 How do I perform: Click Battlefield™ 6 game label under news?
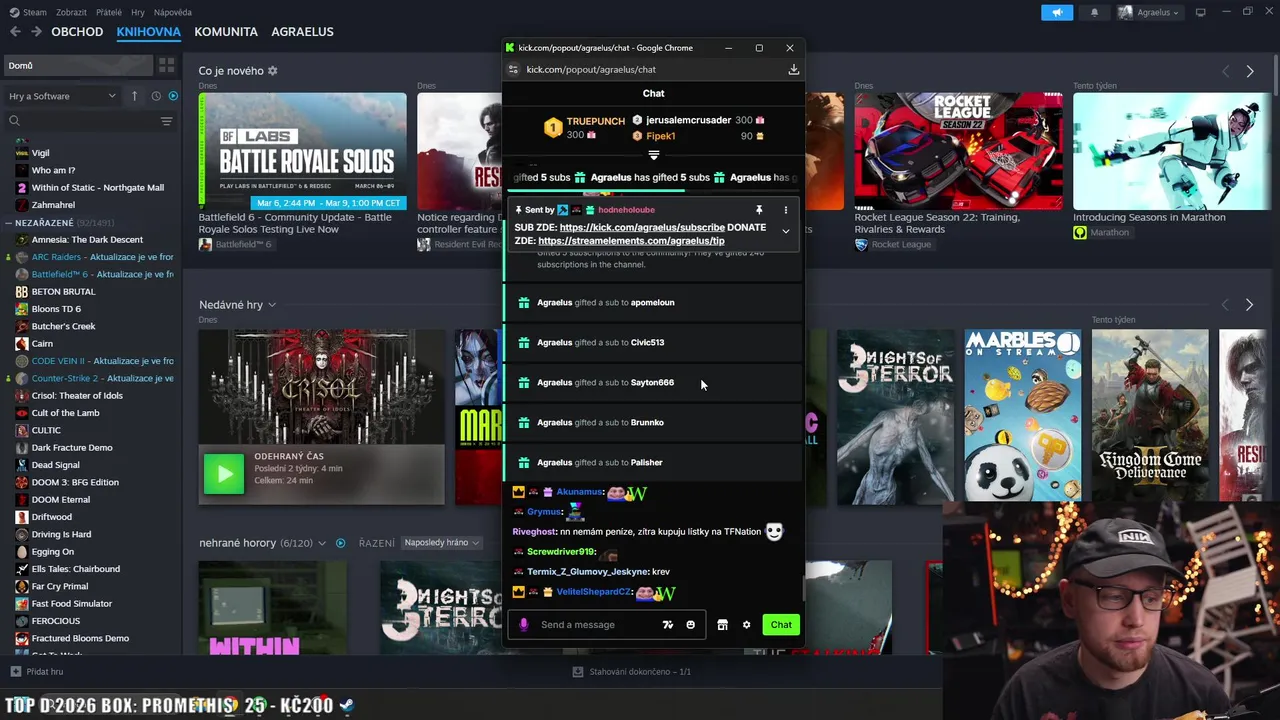[235, 244]
